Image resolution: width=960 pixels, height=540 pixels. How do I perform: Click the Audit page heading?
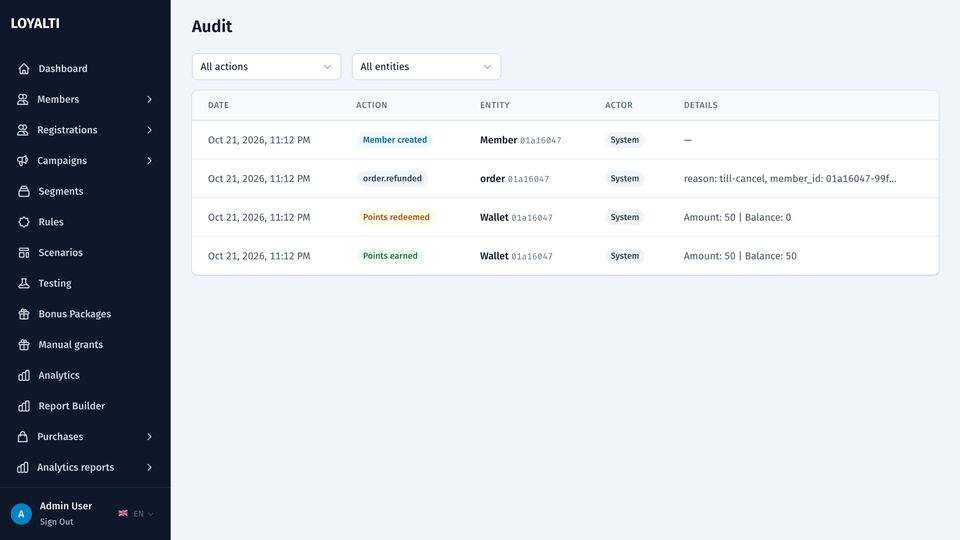(x=212, y=26)
